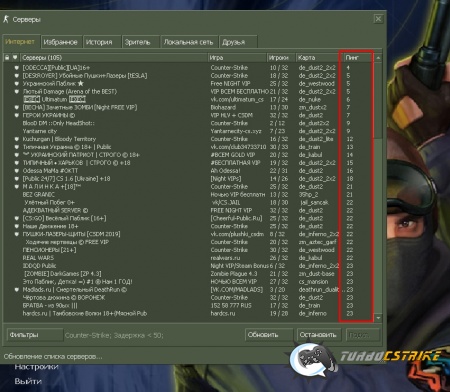Open the Локальная сеть tab
The width and height of the screenshot is (450, 392).
pyautogui.click(x=189, y=42)
